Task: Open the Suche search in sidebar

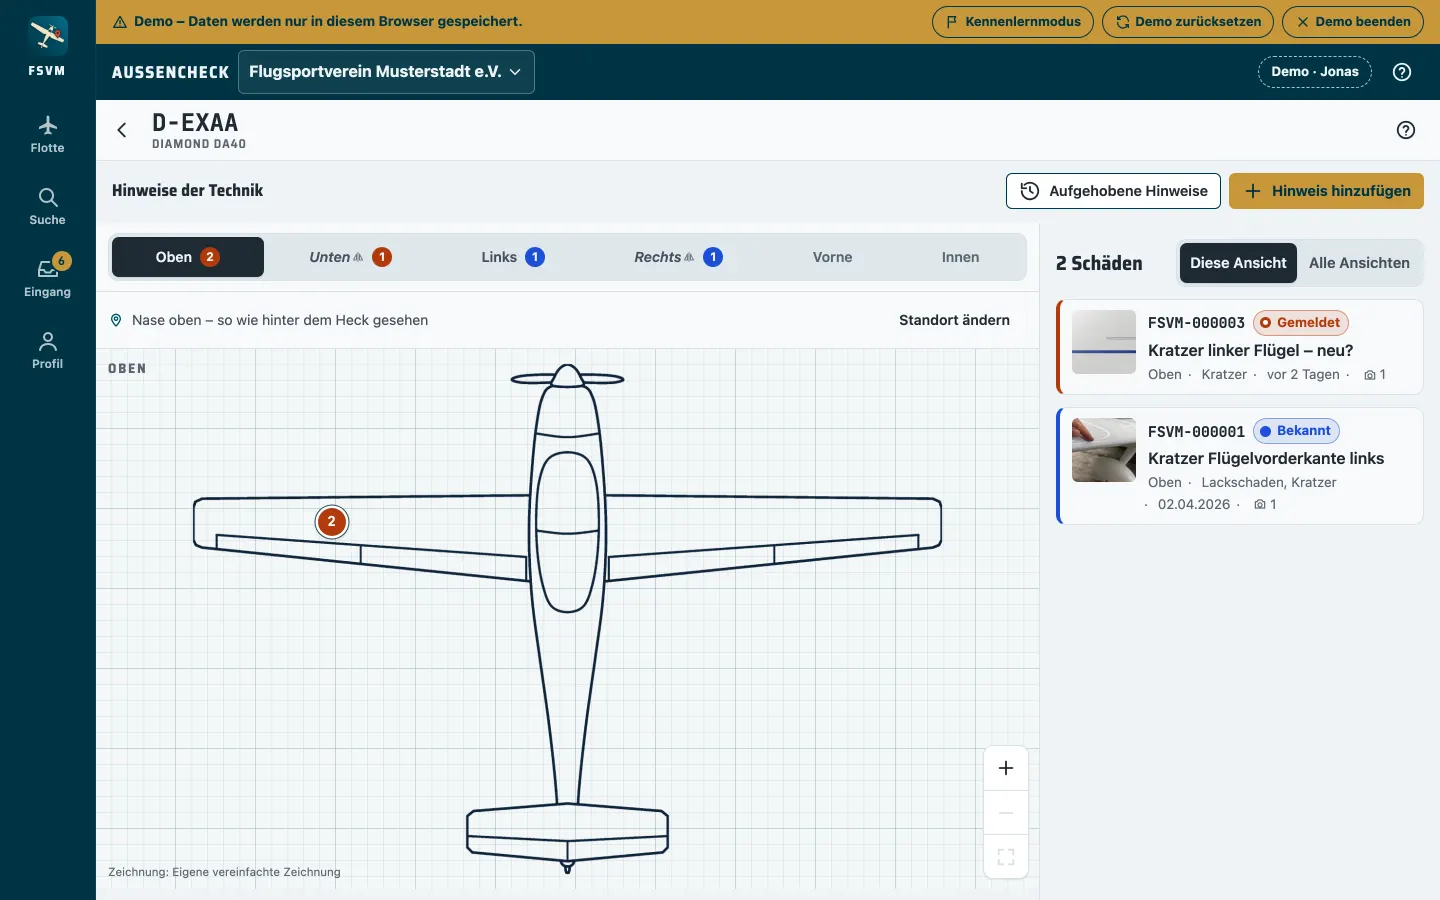Action: pyautogui.click(x=47, y=207)
